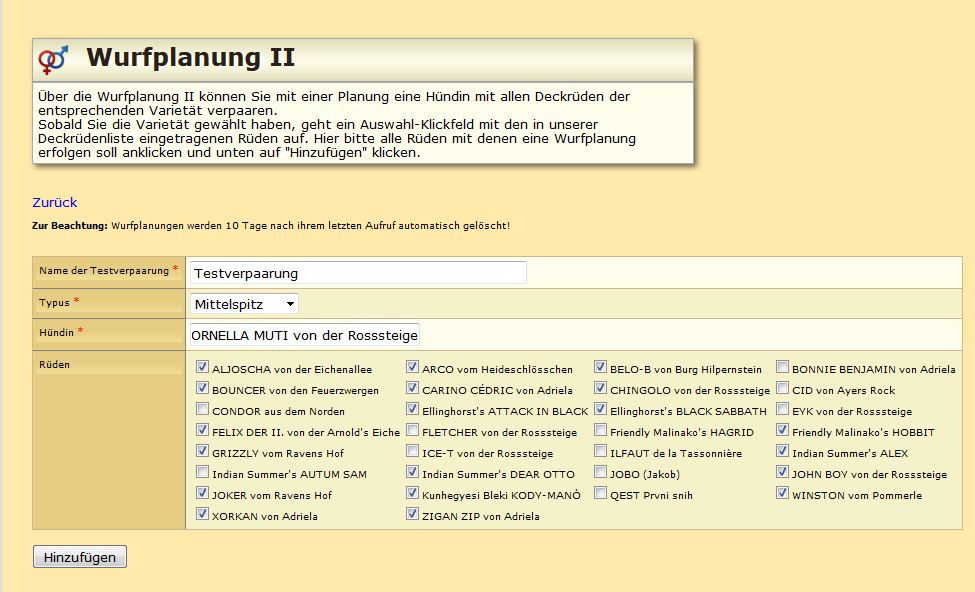This screenshot has height=592, width=975.
Task: Uncheck XORKAN von Adriela
Action: [x=203, y=515]
